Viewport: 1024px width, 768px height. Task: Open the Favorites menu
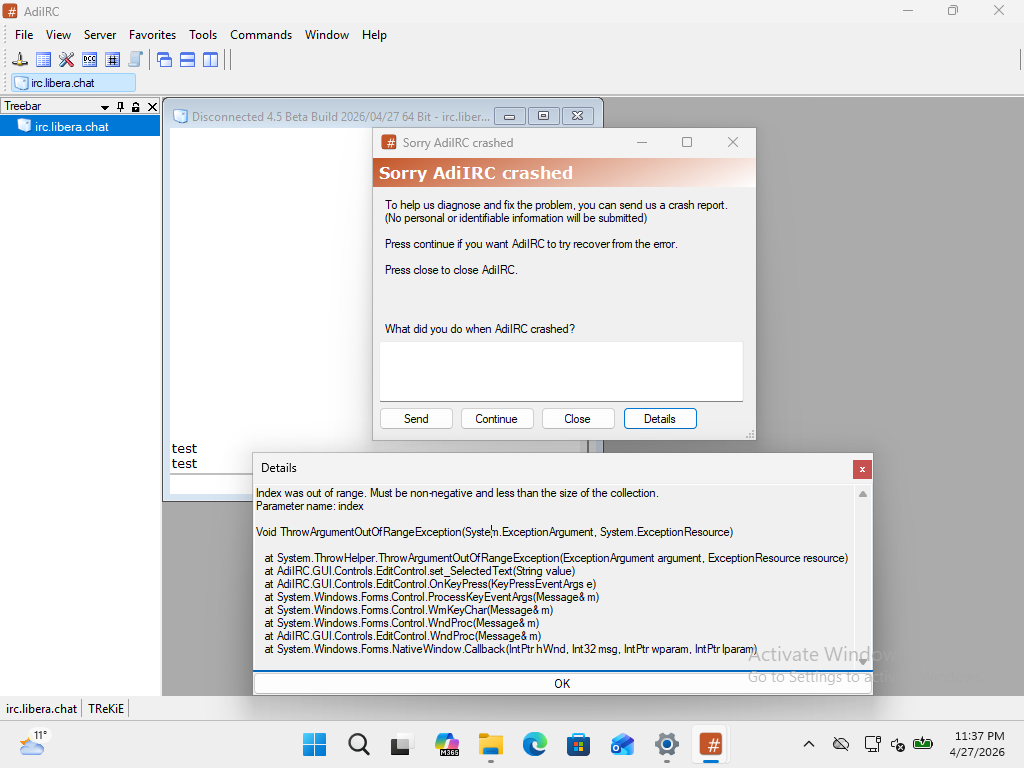point(152,35)
